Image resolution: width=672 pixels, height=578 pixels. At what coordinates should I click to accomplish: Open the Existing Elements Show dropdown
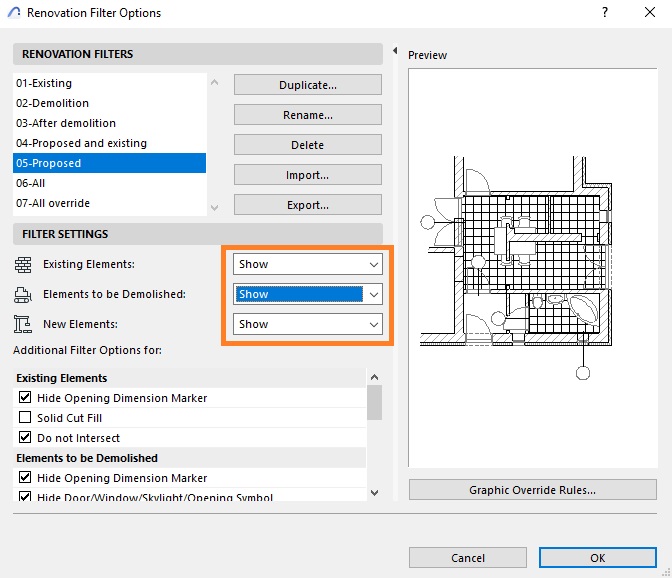point(308,264)
